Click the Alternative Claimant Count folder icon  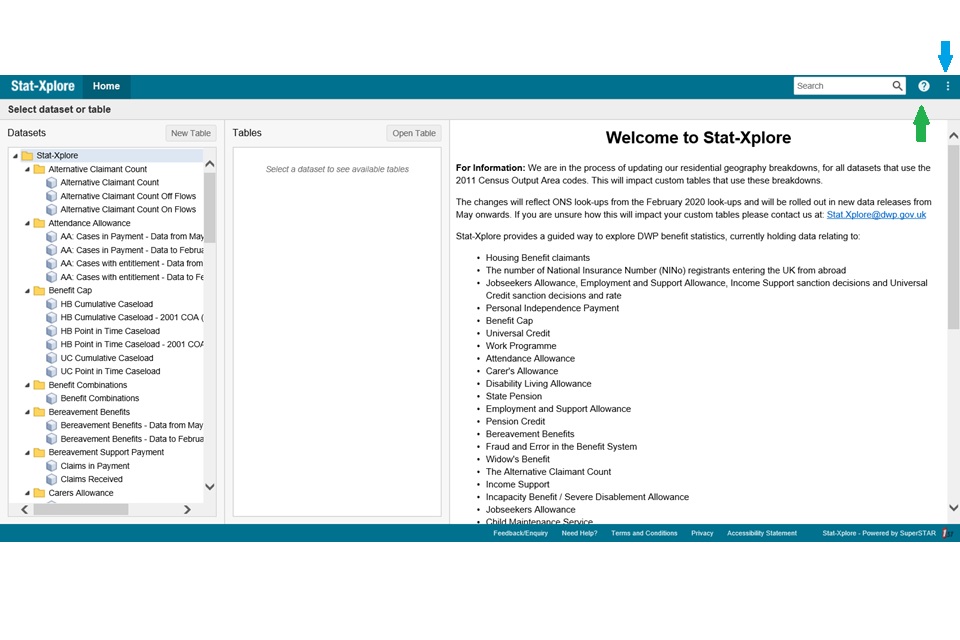click(x=39, y=169)
